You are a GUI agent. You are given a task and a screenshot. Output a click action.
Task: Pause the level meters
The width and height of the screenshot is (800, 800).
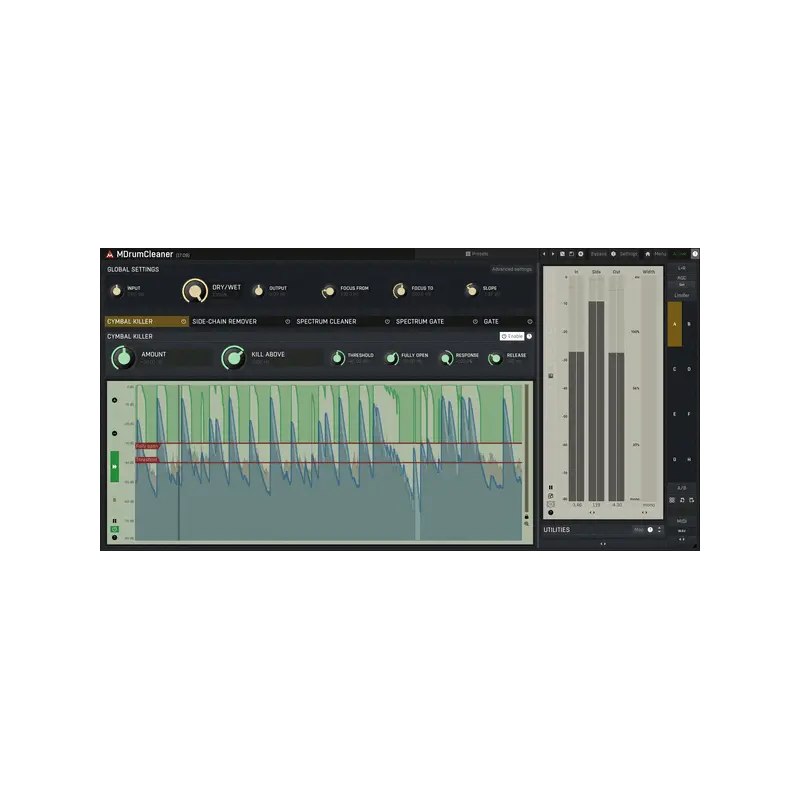tap(551, 487)
